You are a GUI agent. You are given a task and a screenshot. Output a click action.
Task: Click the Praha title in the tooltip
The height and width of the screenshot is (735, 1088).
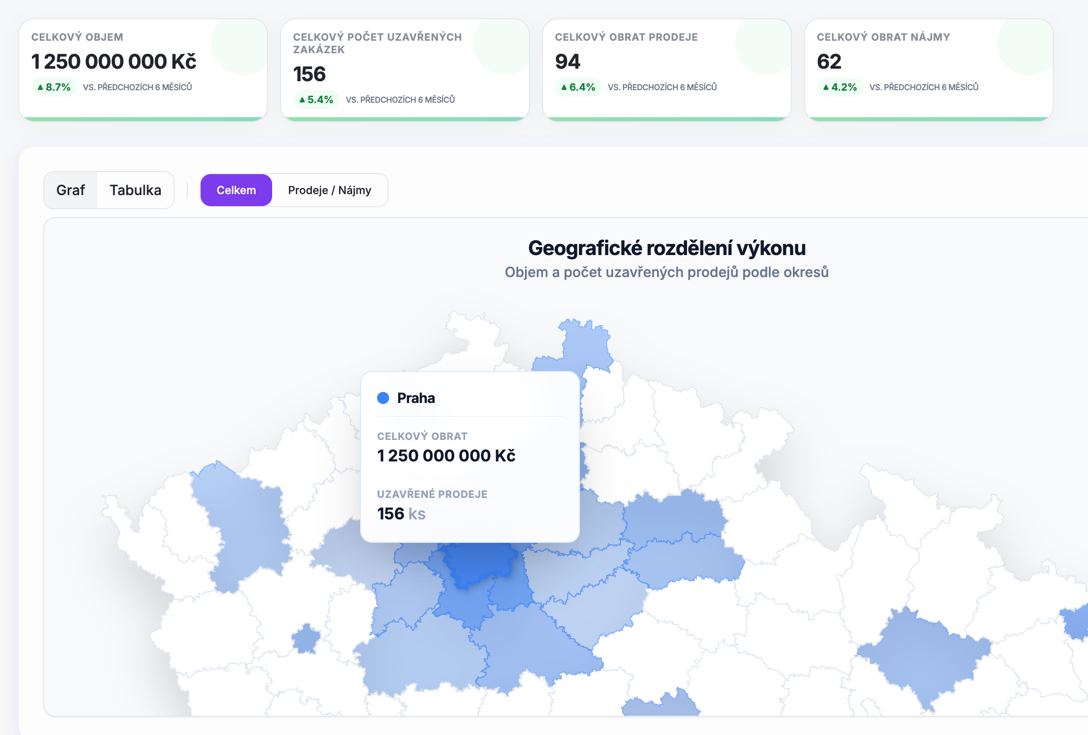416,397
